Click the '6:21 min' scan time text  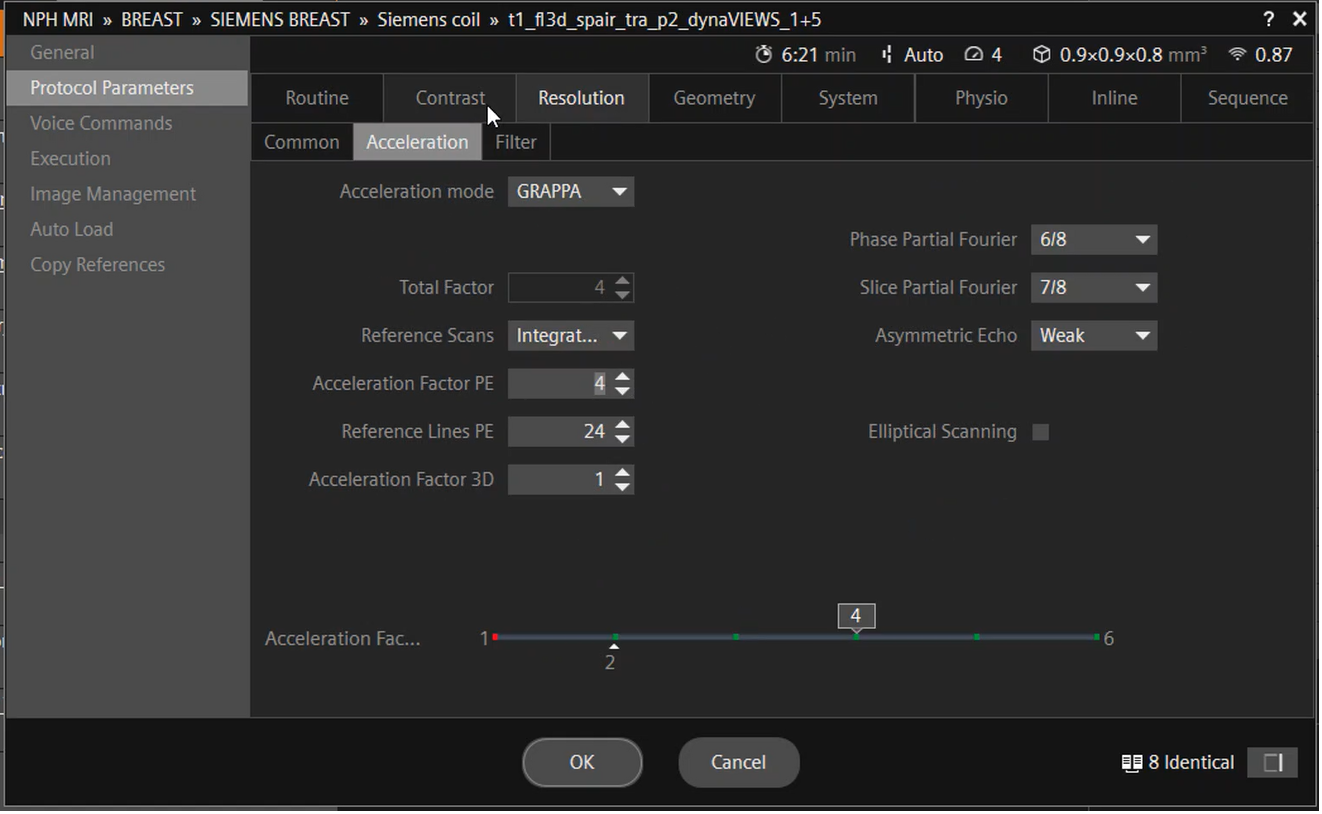[x=819, y=55]
